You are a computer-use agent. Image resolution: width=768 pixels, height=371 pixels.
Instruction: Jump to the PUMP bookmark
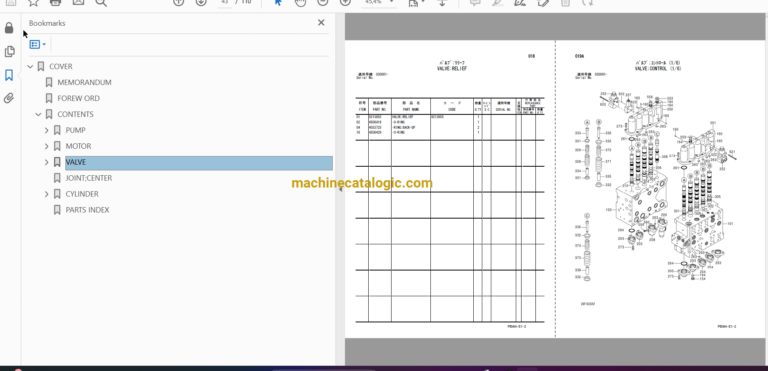click(x=75, y=130)
